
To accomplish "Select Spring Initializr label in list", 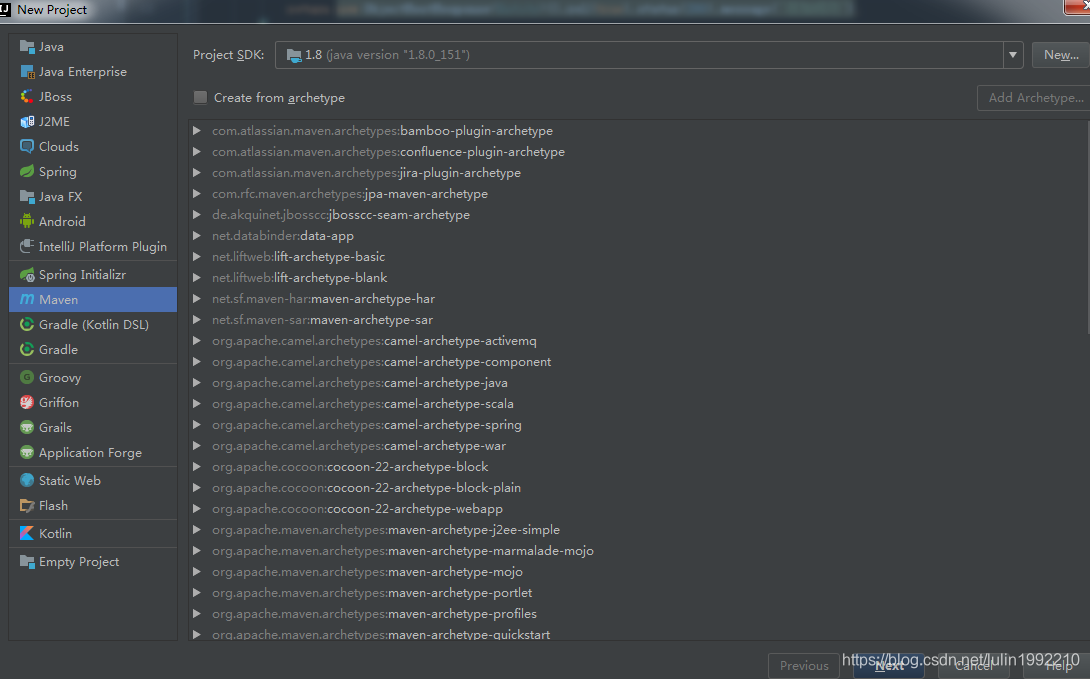I will pyautogui.click(x=82, y=275).
